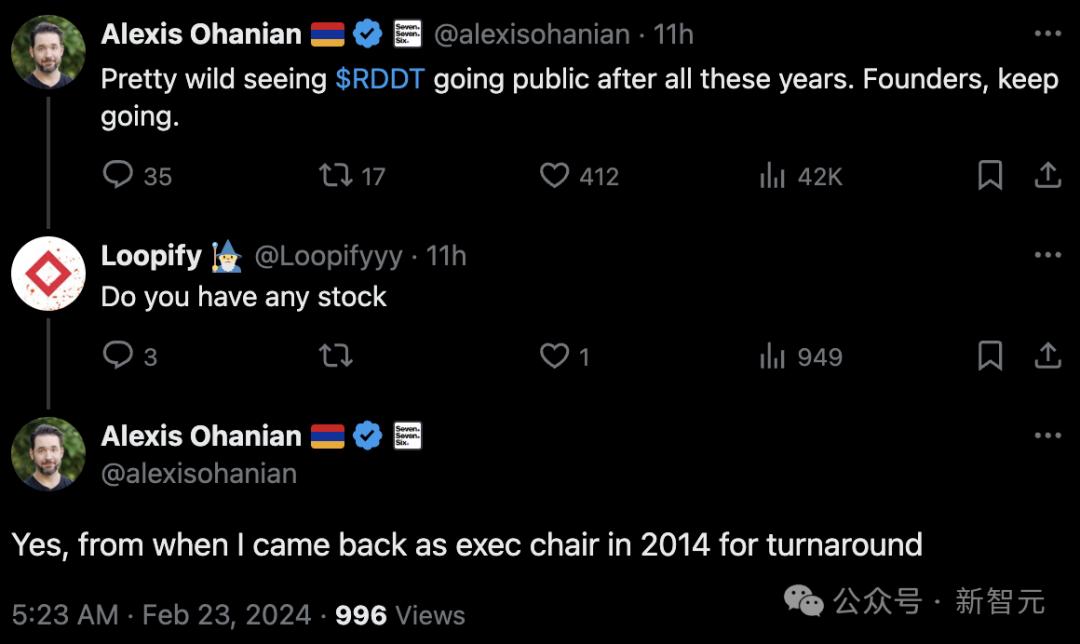Reply to Alexis Ohanian's $RDDT tweet
Screen dimensions: 1080x644
pos(119,176)
